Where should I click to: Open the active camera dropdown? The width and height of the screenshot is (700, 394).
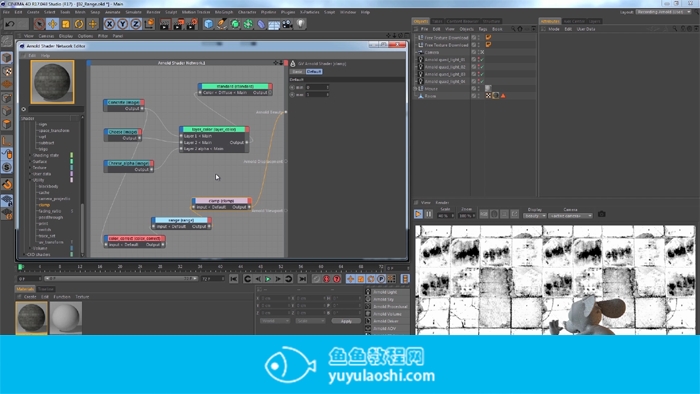click(571, 216)
